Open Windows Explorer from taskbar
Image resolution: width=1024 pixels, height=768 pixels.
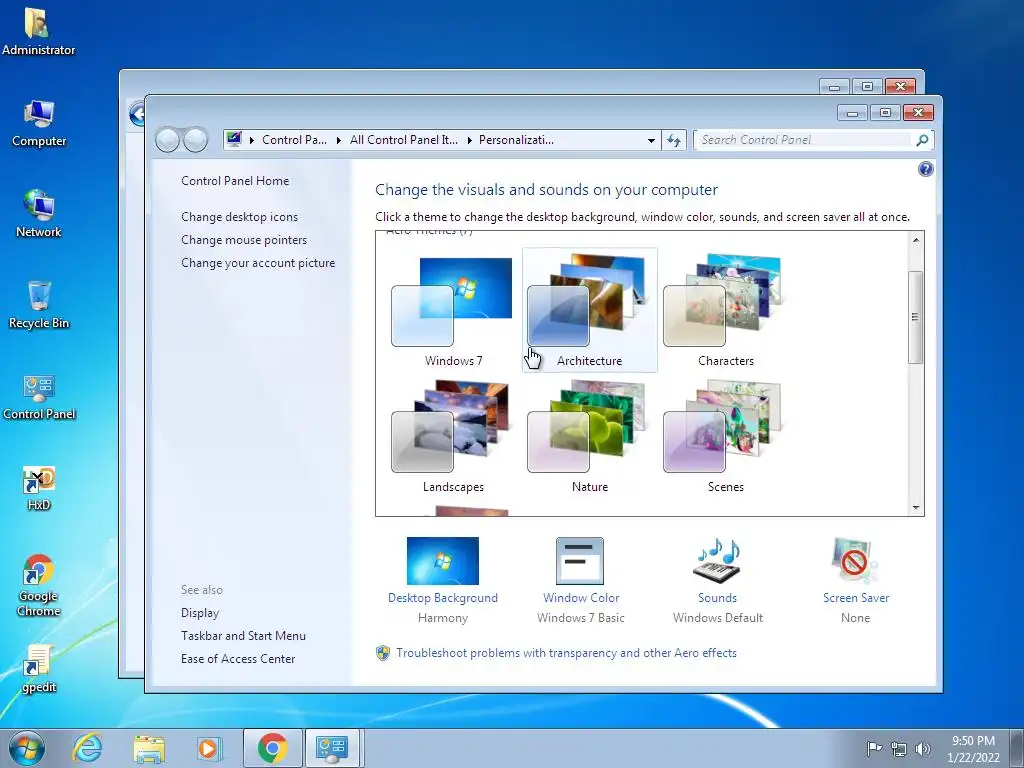pos(148,748)
